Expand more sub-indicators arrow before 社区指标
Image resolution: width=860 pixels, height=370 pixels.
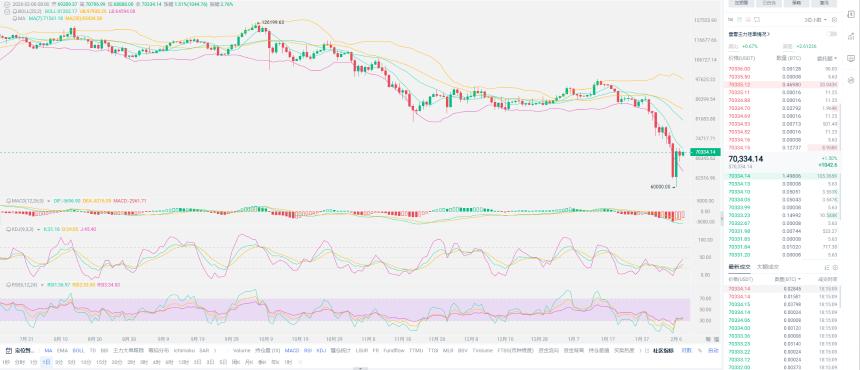click(641, 350)
